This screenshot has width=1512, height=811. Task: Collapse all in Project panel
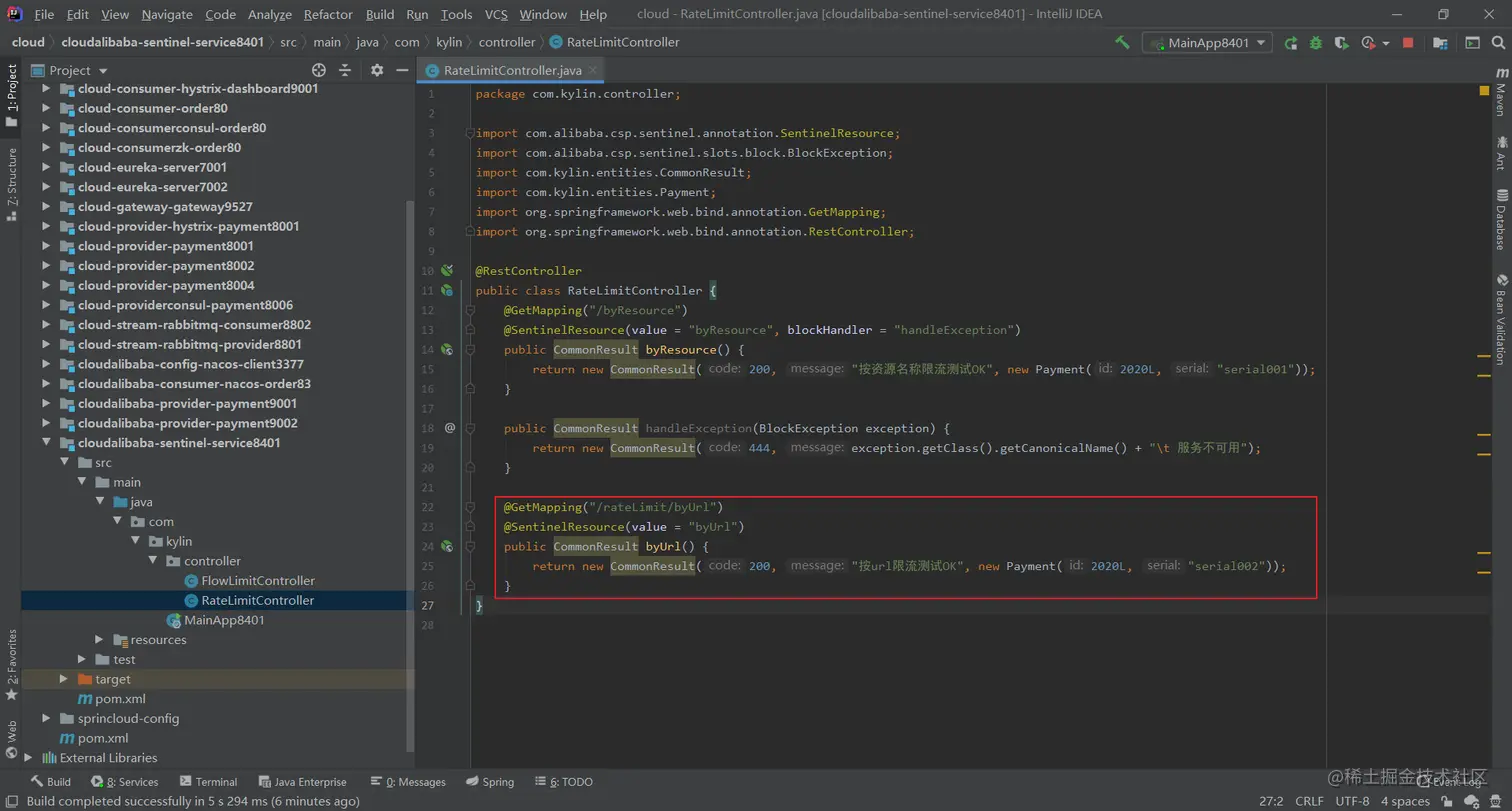click(345, 70)
